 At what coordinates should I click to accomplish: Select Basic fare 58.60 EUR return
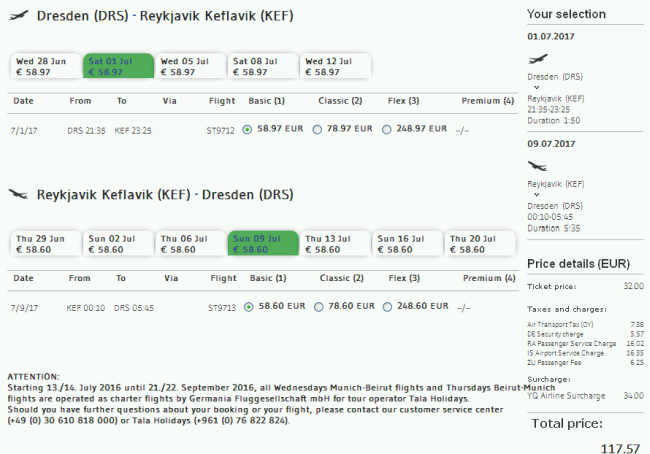[x=248, y=307]
